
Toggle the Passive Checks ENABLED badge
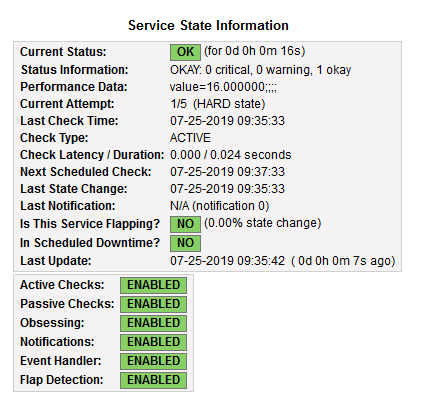(153, 304)
